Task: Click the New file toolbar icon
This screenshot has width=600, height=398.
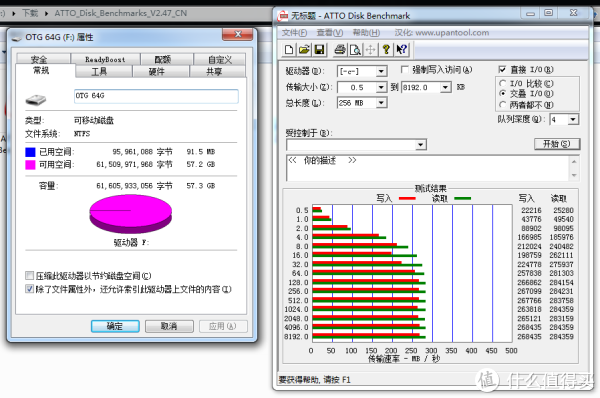Action: 289,50
